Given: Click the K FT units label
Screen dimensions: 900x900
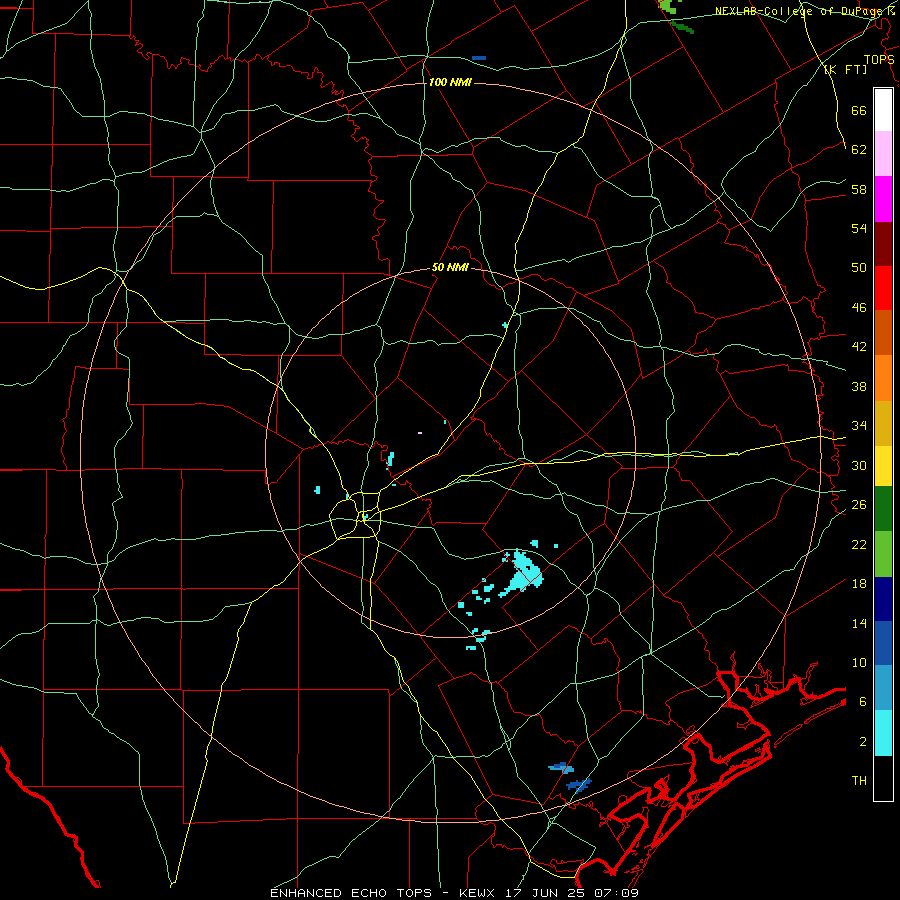Looking at the screenshot, I should [846, 70].
